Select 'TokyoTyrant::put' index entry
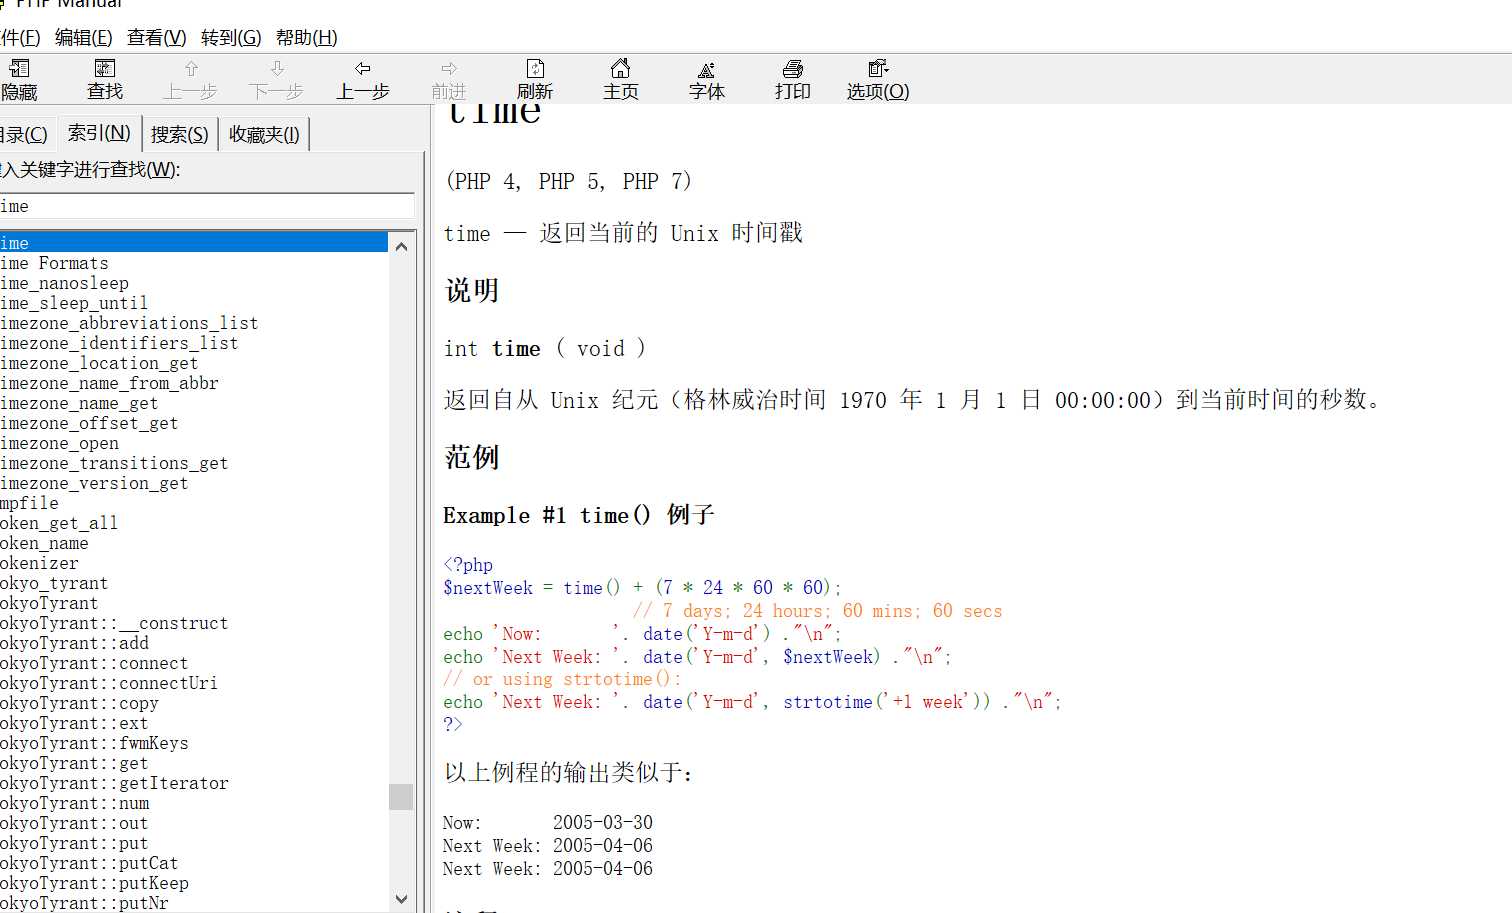The height and width of the screenshot is (913, 1512). click(x=74, y=843)
